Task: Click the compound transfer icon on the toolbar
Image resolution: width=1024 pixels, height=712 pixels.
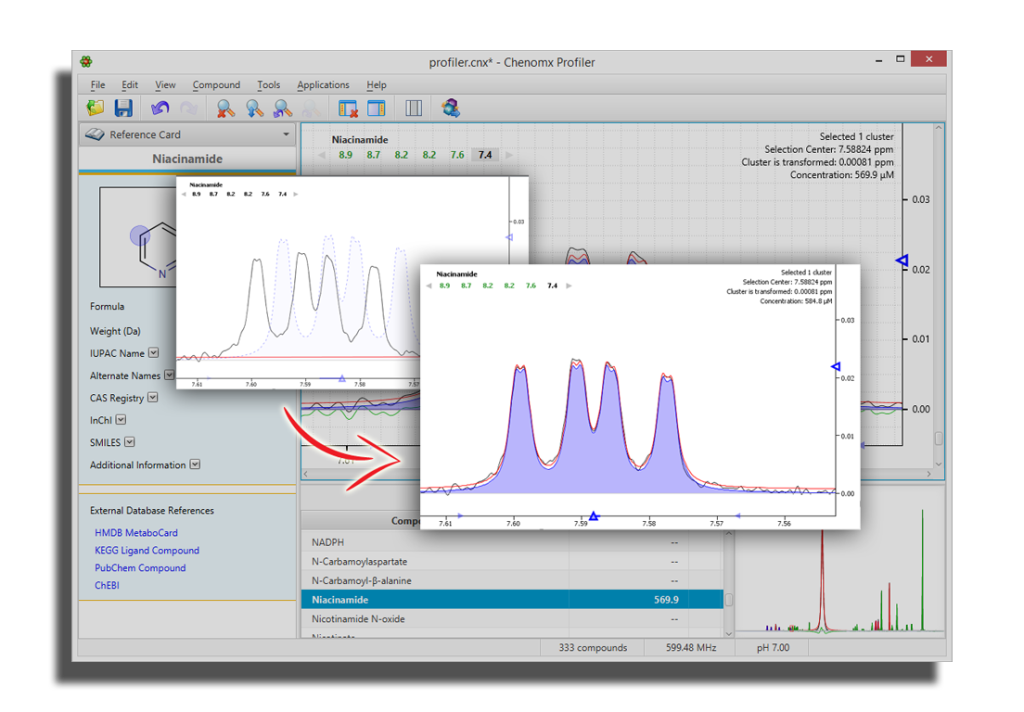Action: [449, 108]
